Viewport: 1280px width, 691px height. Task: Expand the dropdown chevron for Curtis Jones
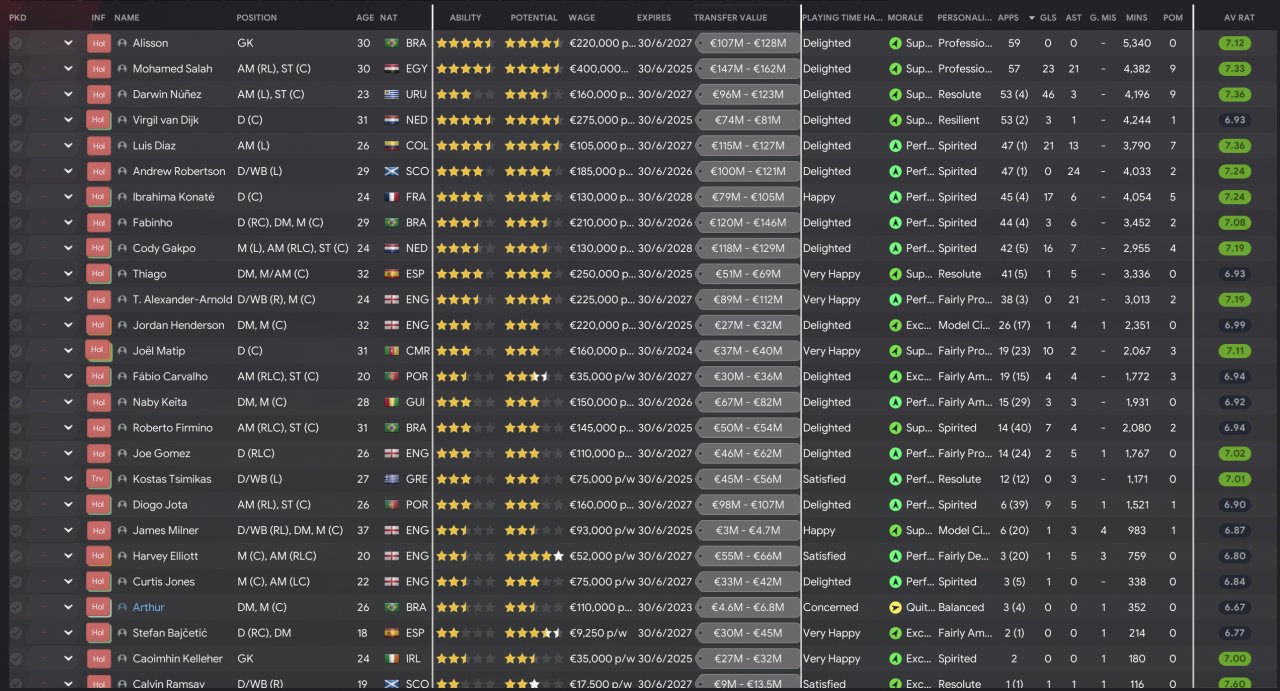(68, 582)
